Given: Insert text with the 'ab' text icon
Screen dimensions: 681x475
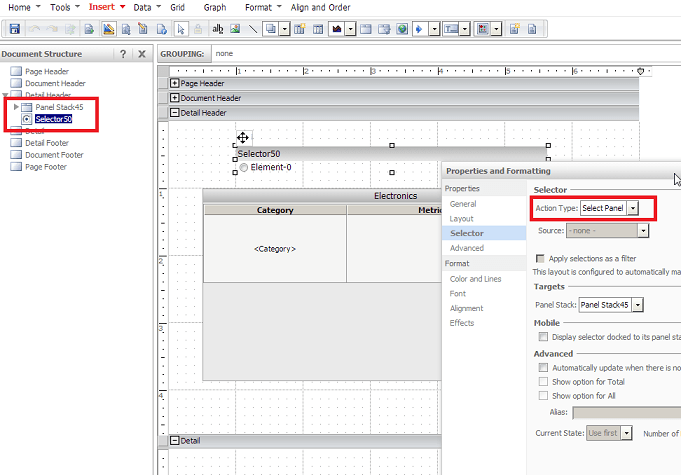Looking at the screenshot, I should point(217,29).
